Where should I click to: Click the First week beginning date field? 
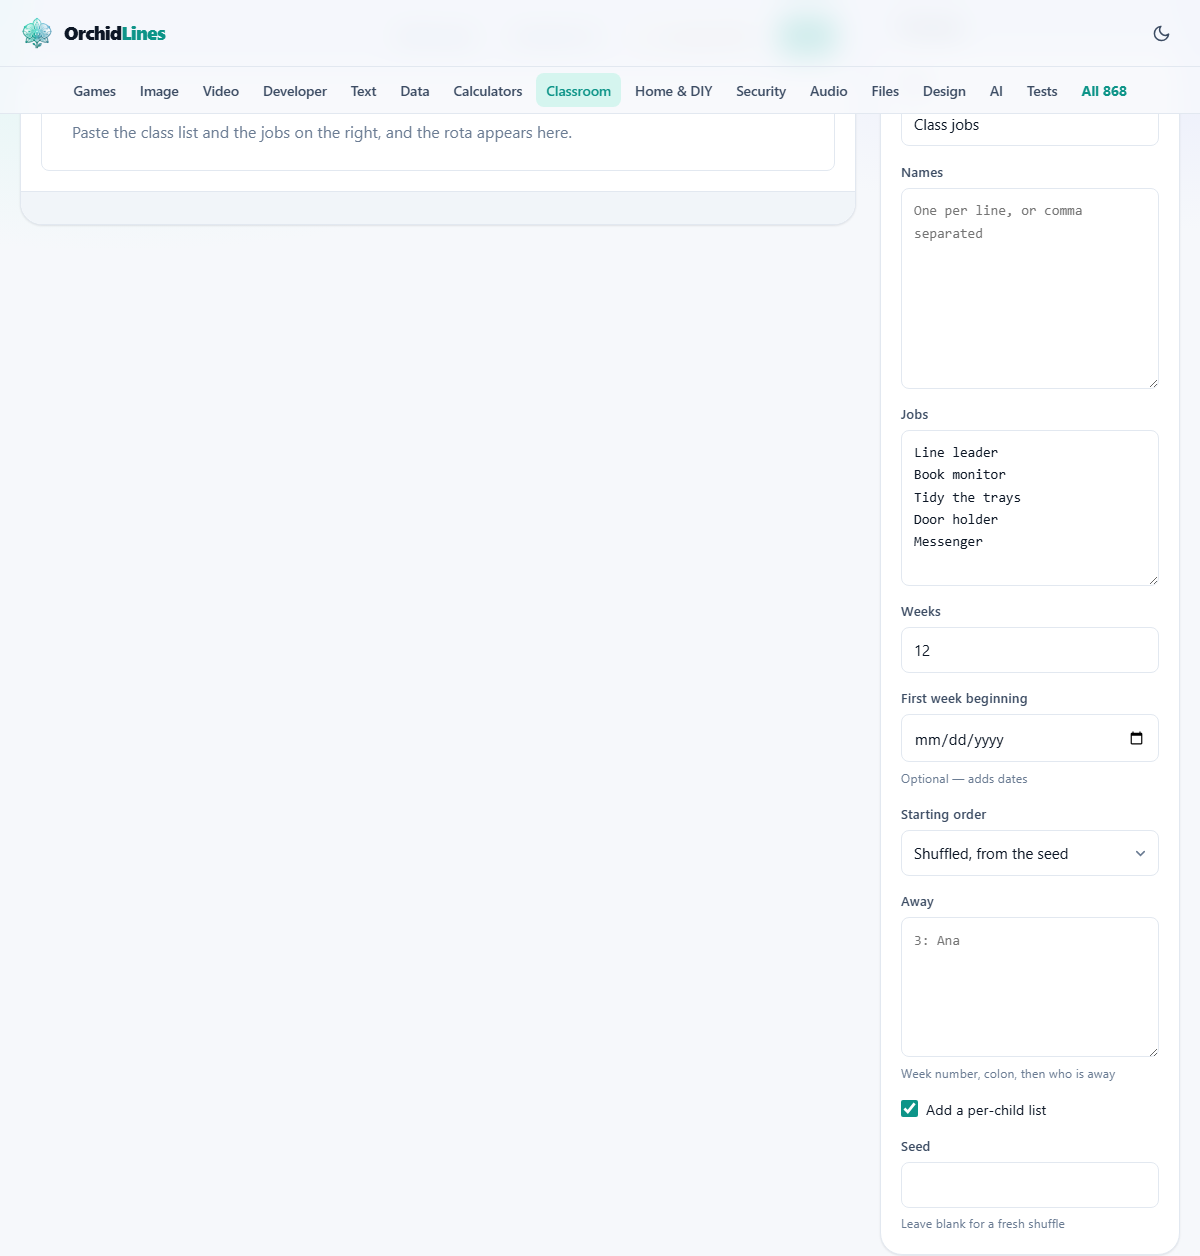1029,738
